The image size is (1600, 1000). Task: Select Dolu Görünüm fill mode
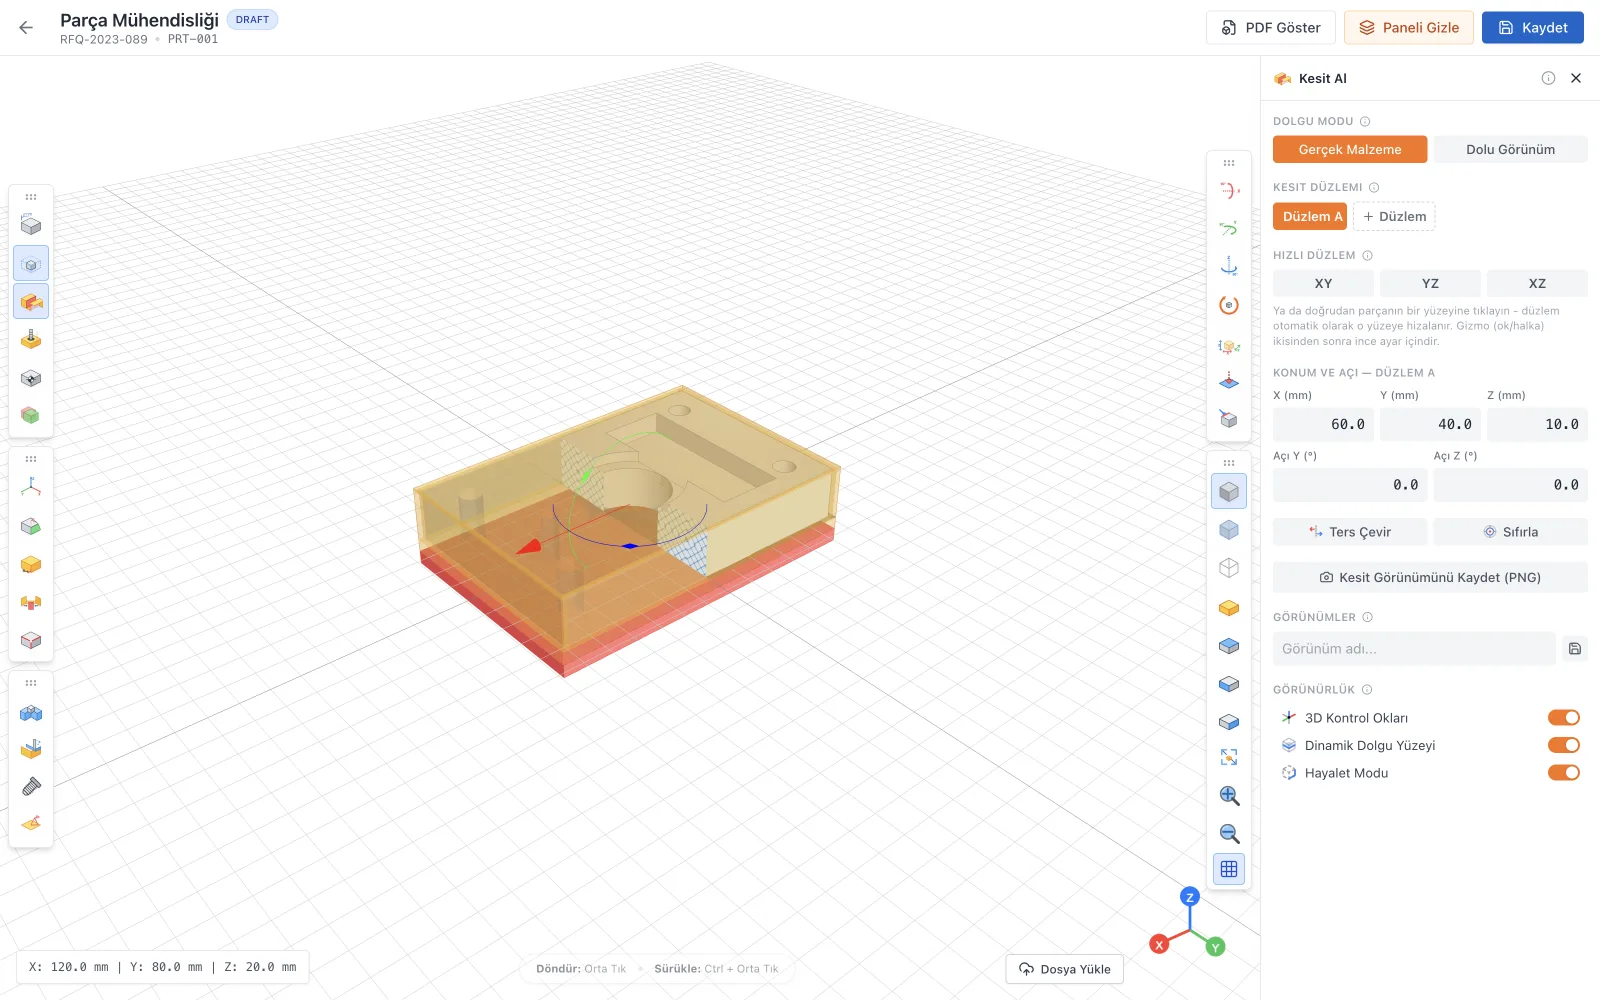pos(1510,149)
